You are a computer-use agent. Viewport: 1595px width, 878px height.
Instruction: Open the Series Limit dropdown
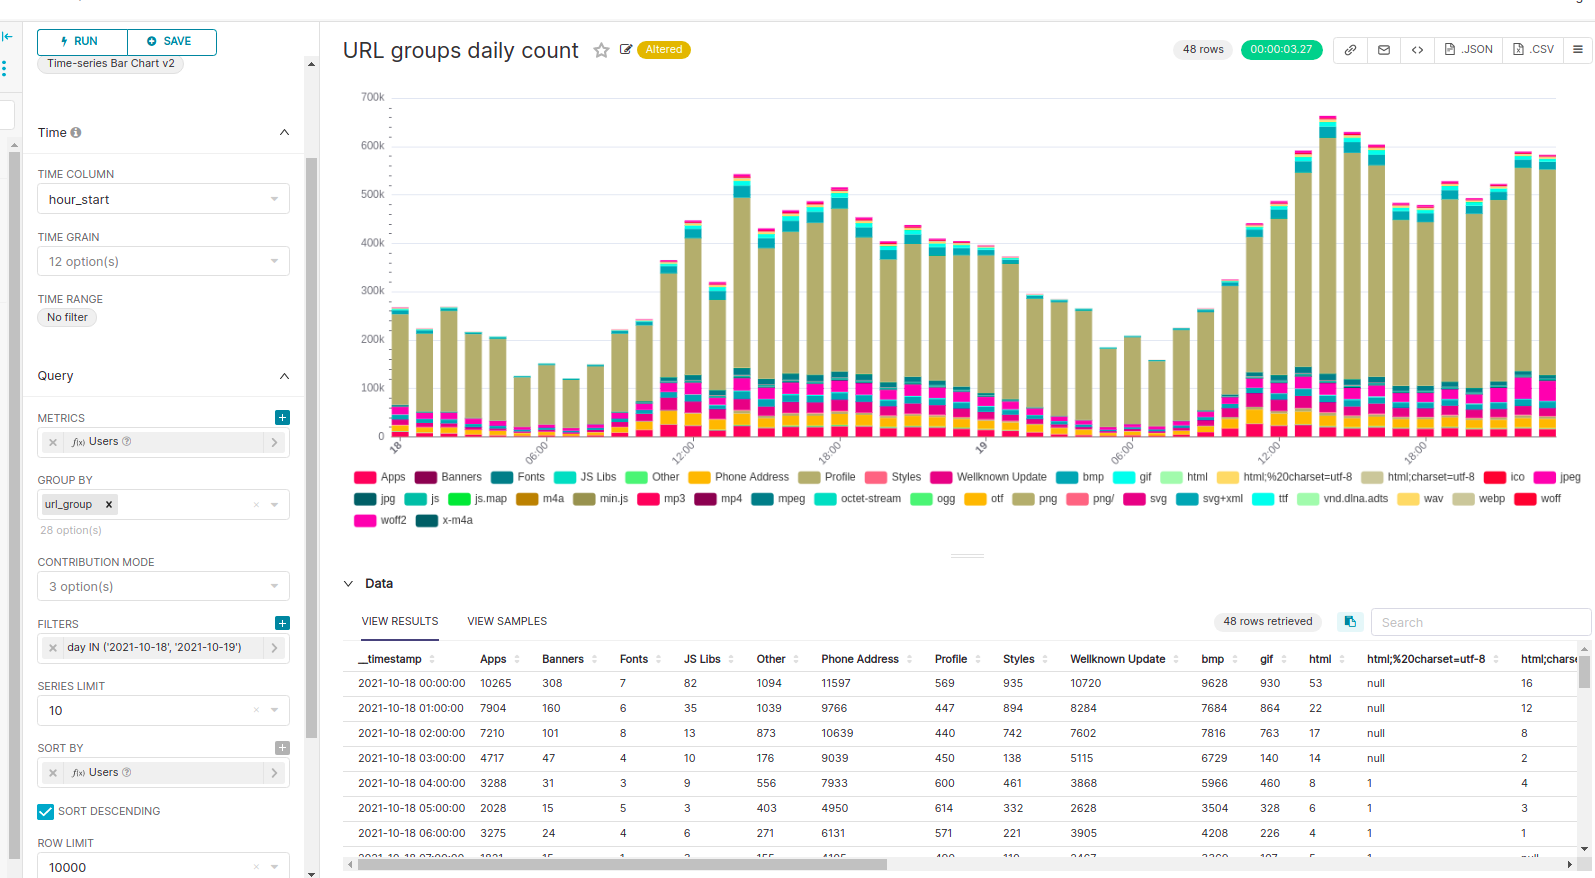pyautogui.click(x=163, y=710)
